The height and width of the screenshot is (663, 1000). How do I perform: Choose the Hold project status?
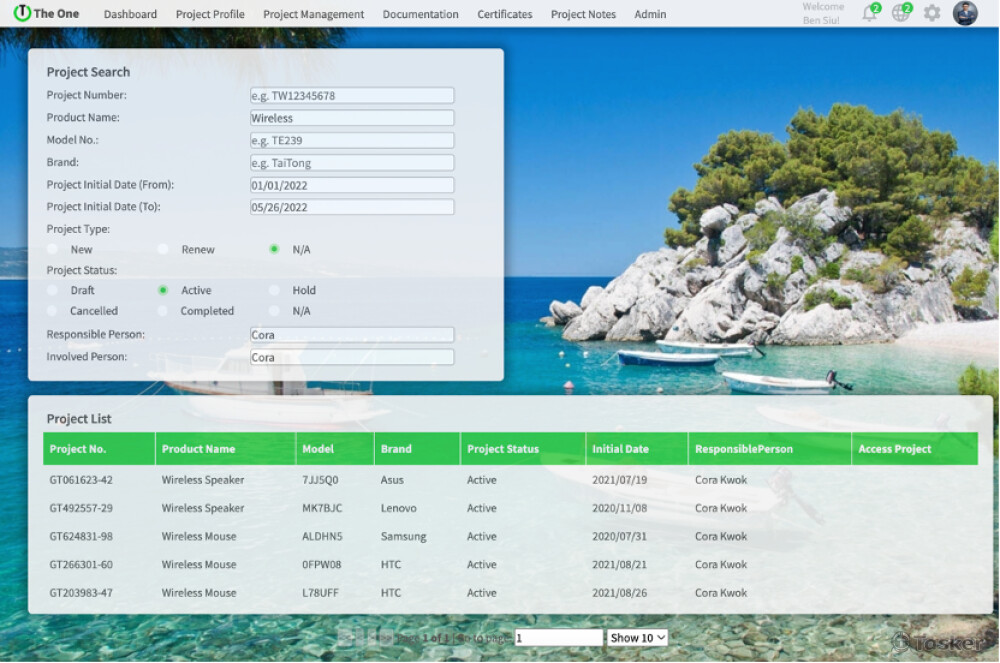tap(274, 290)
